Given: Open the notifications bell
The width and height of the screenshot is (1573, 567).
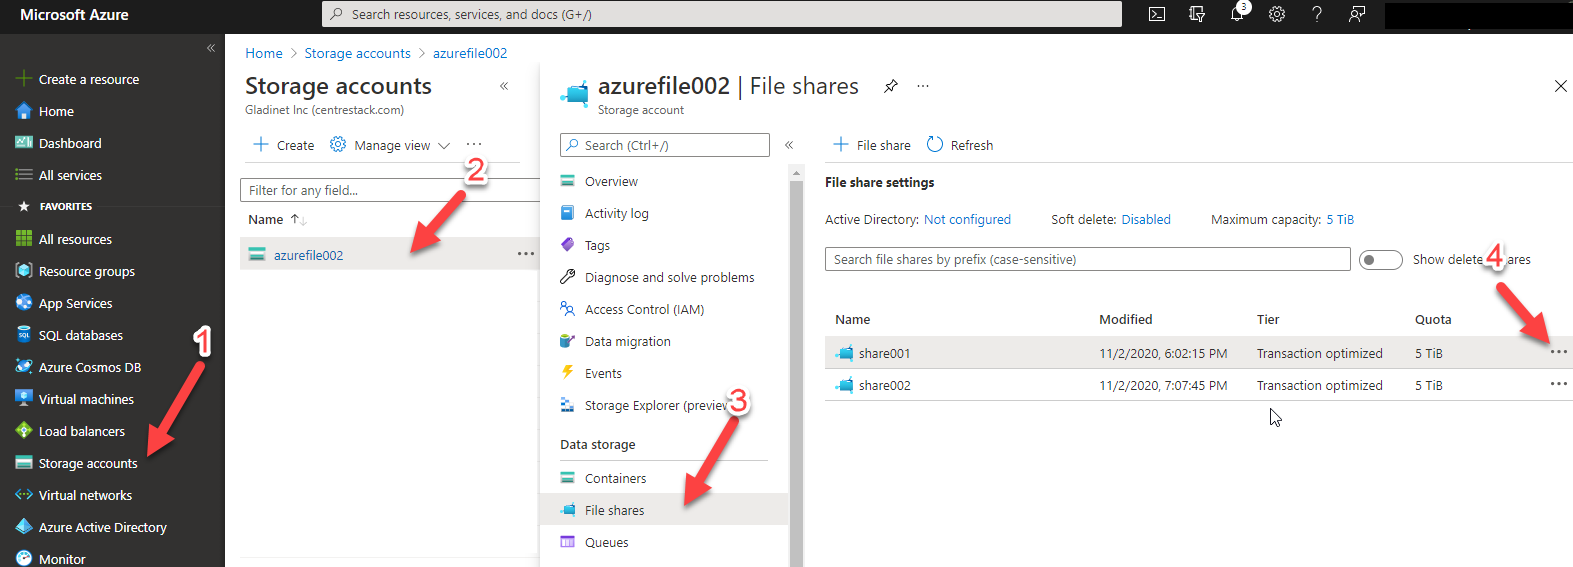Looking at the screenshot, I should pos(1238,14).
